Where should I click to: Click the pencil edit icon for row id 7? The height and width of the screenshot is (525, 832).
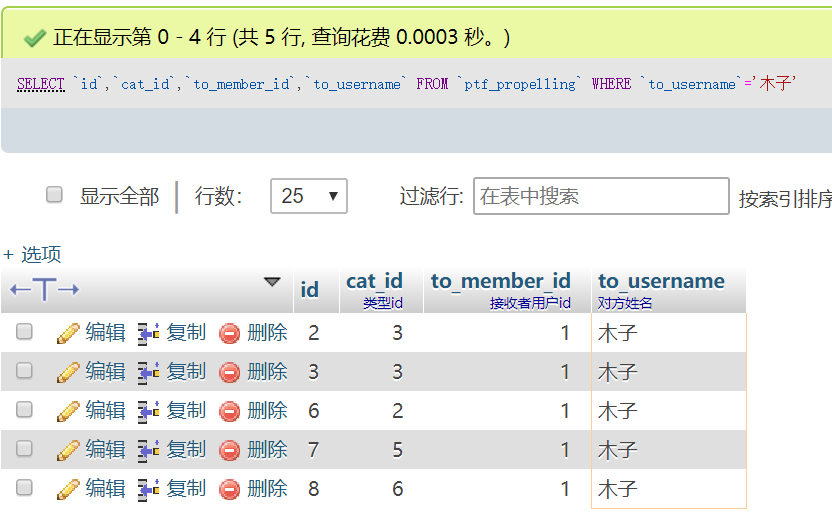[68, 450]
